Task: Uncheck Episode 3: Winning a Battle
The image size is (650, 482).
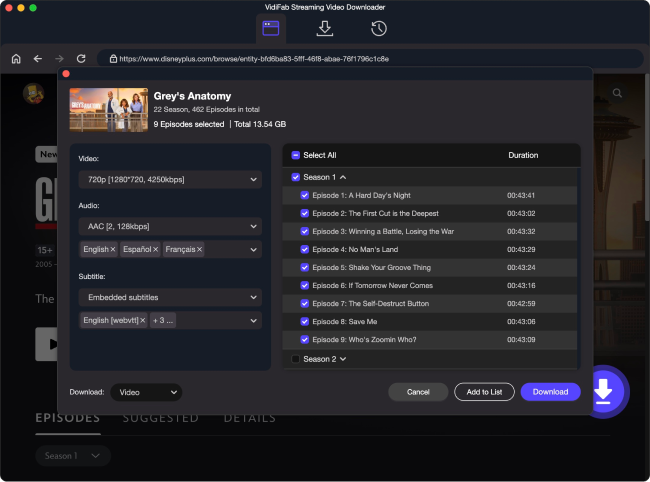Action: [x=305, y=231]
